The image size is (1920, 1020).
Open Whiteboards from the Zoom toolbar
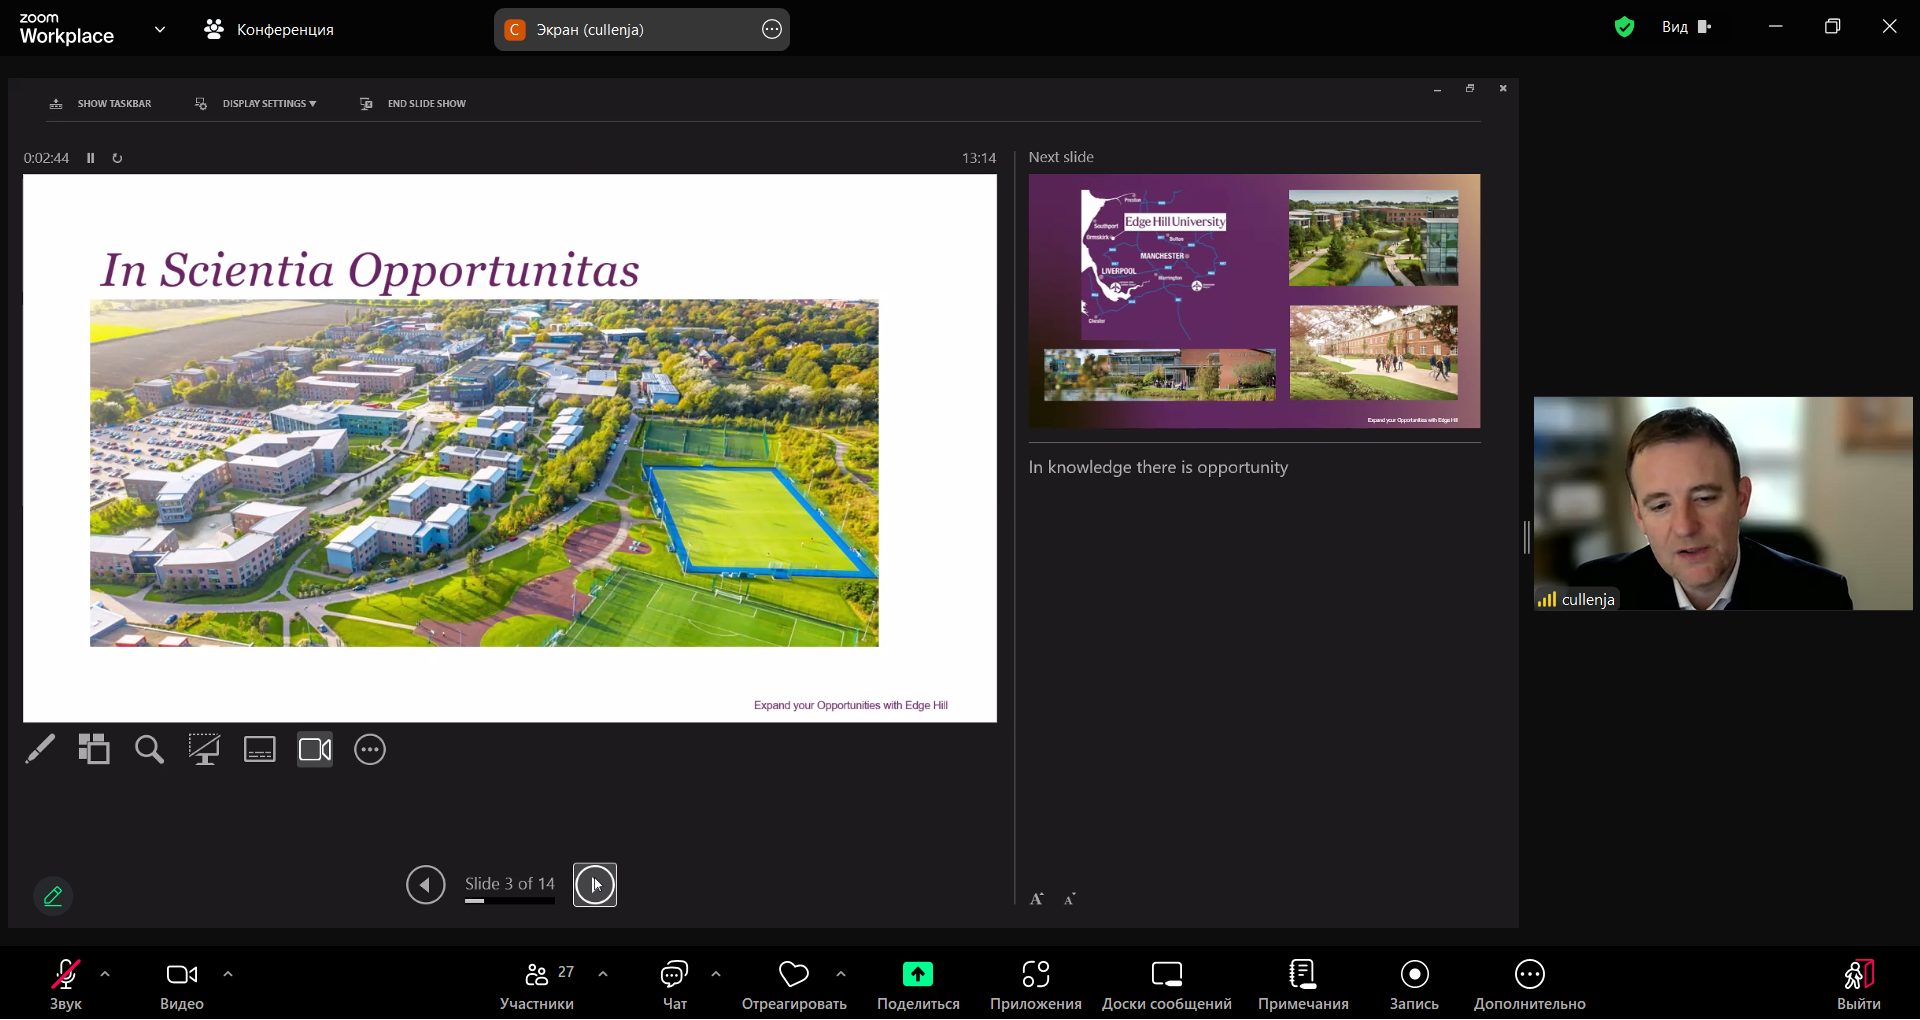click(x=1166, y=975)
